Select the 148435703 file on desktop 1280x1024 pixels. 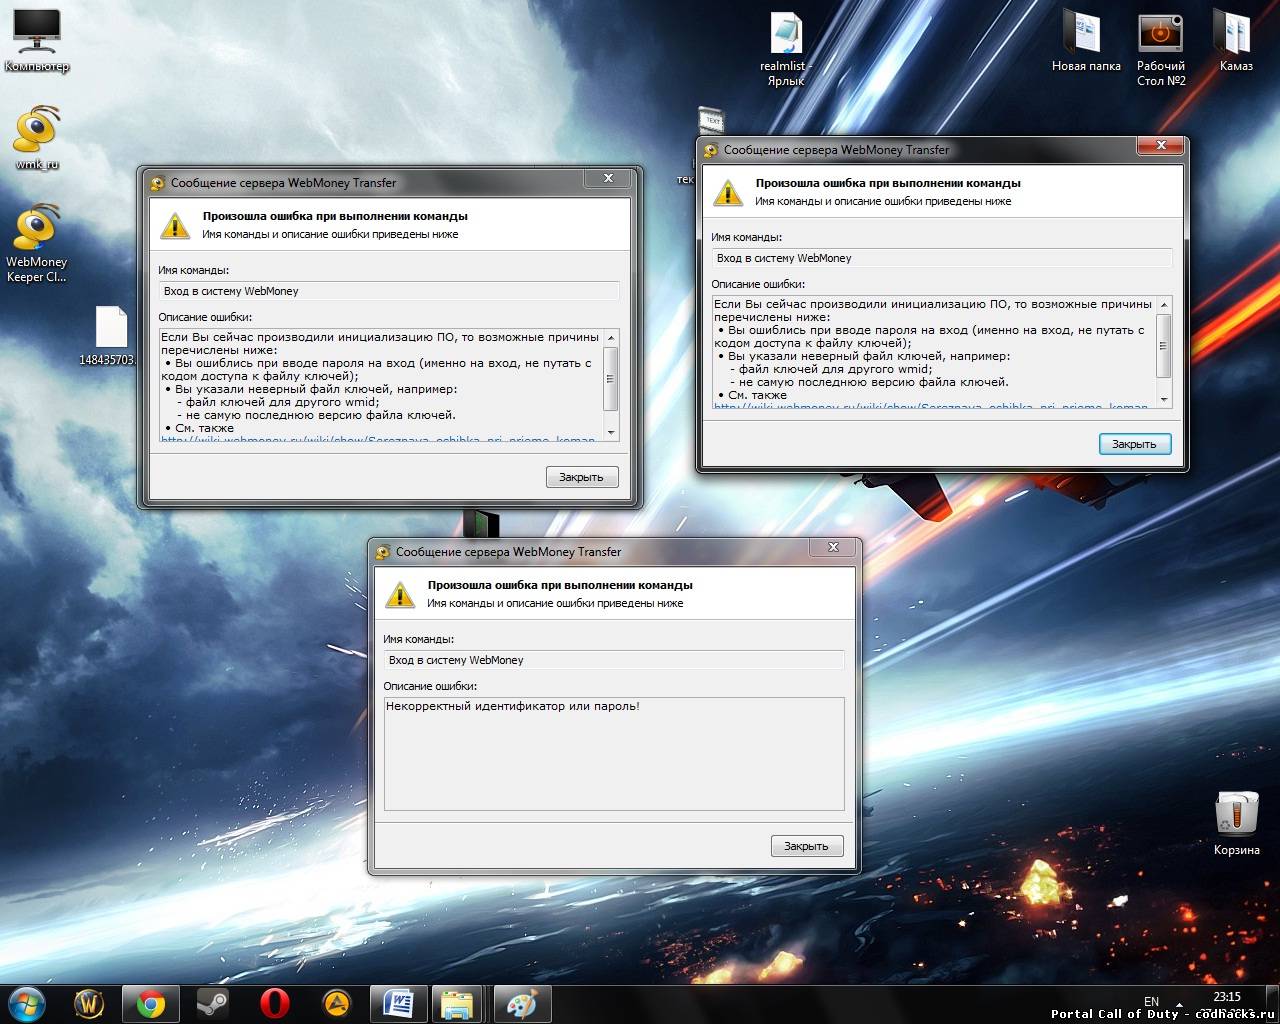(x=111, y=336)
